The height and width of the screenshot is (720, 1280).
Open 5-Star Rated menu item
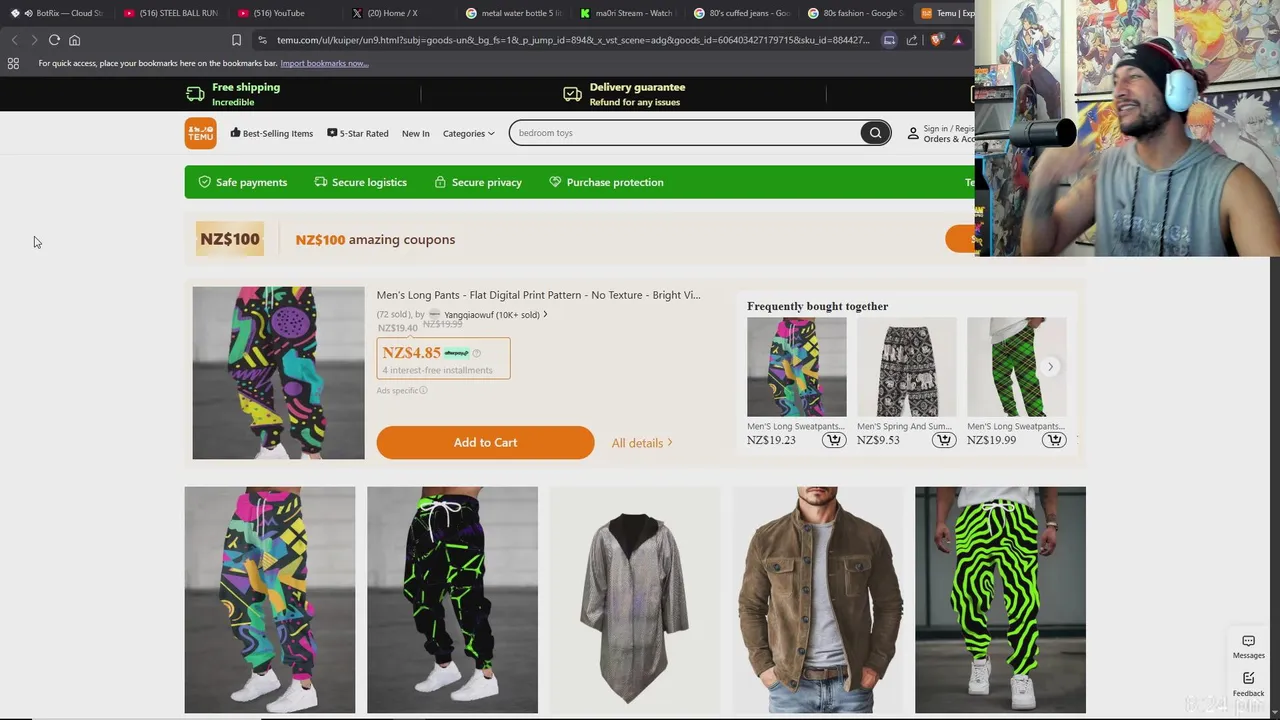tap(358, 133)
